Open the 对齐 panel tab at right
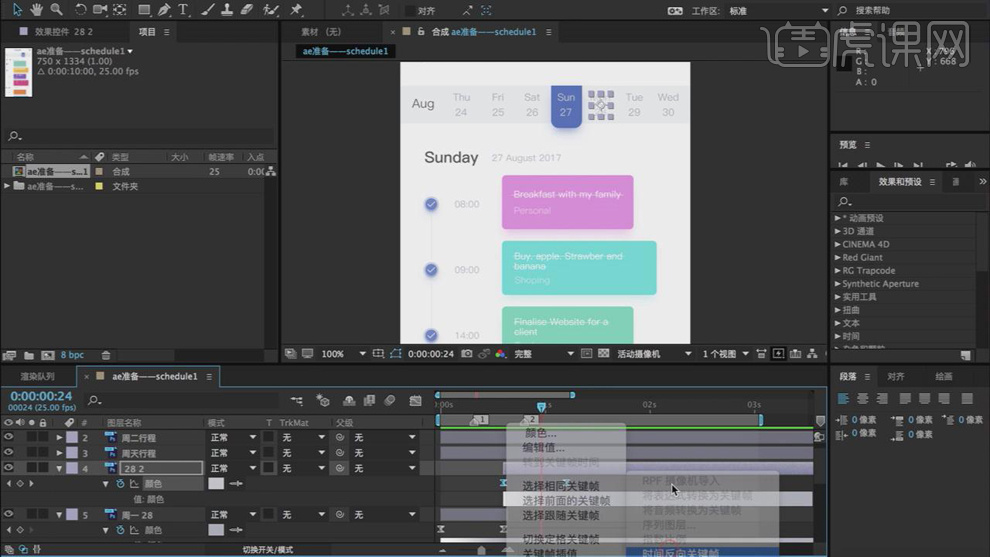This screenshot has width=990, height=557. point(896,376)
